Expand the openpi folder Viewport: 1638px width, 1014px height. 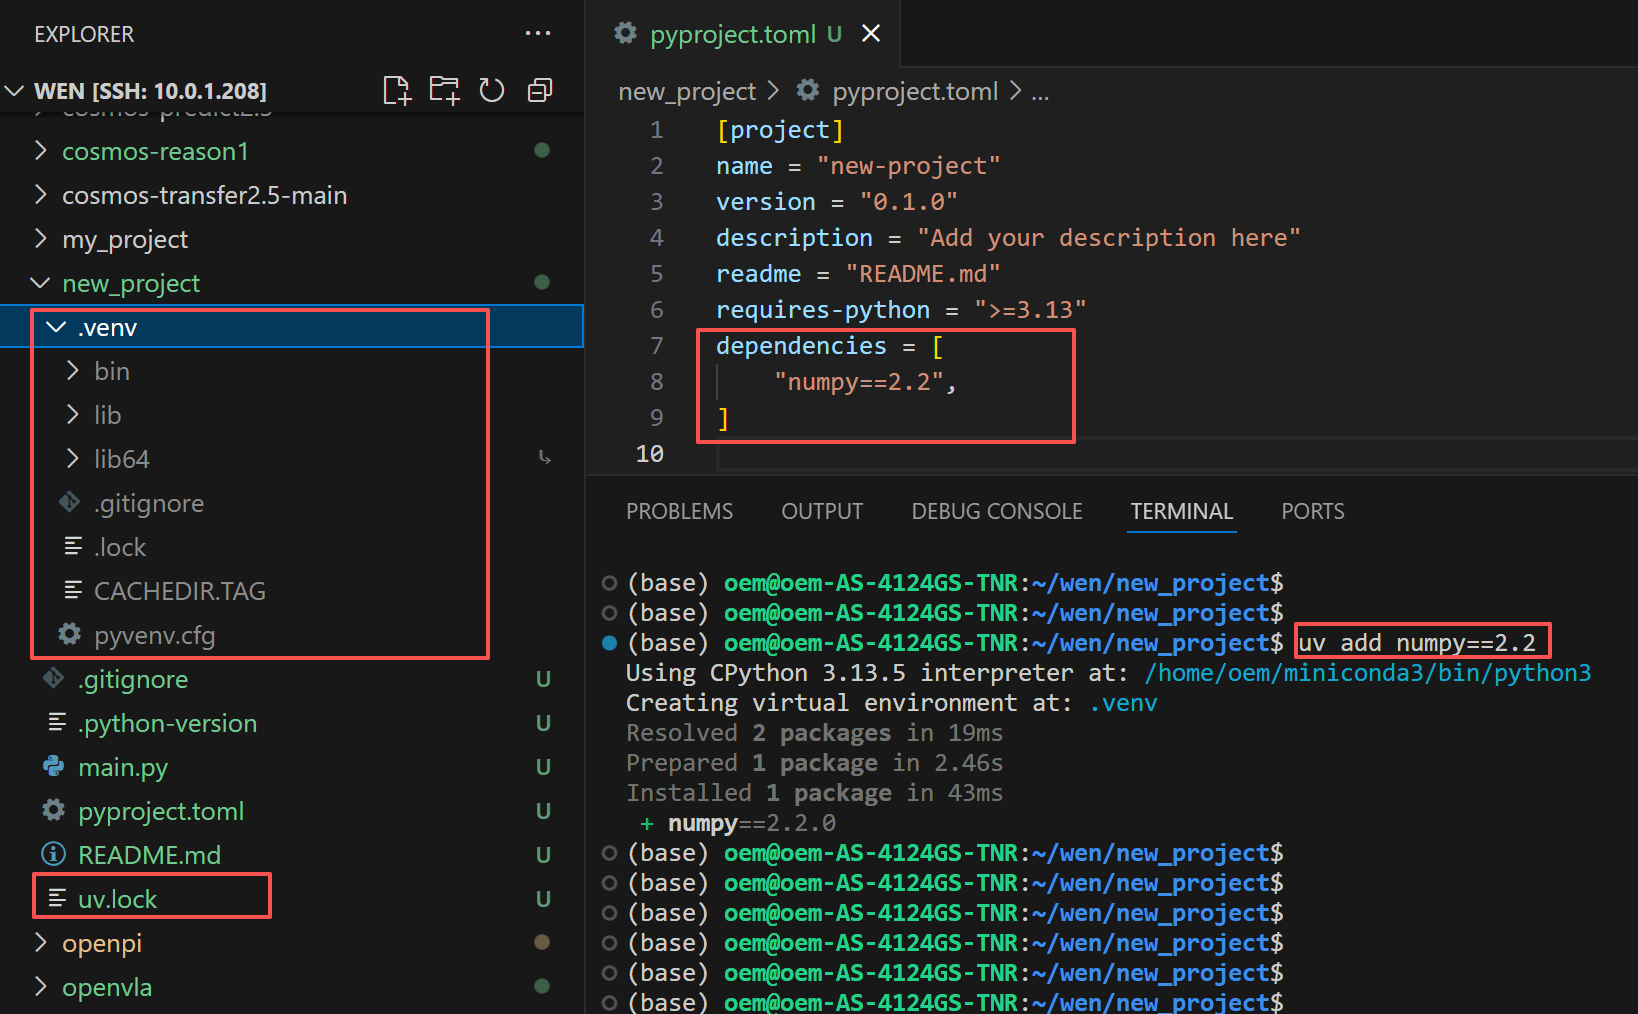click(x=41, y=942)
